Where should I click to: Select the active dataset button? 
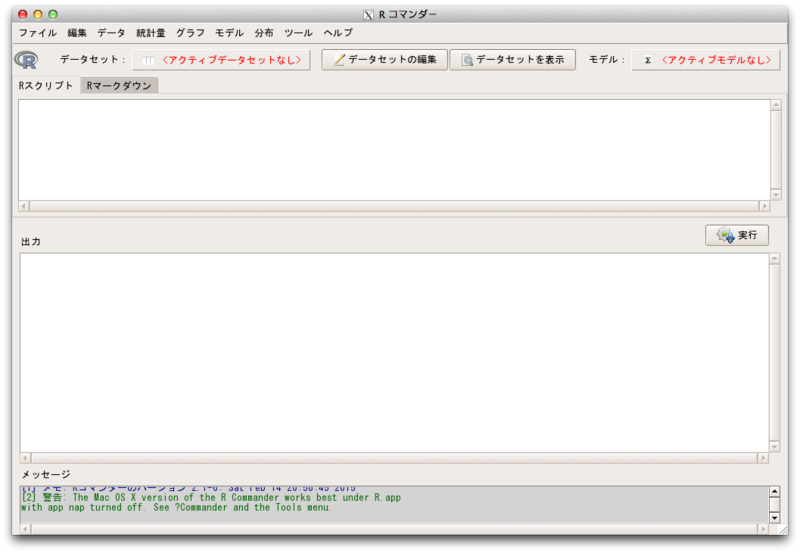tap(221, 60)
